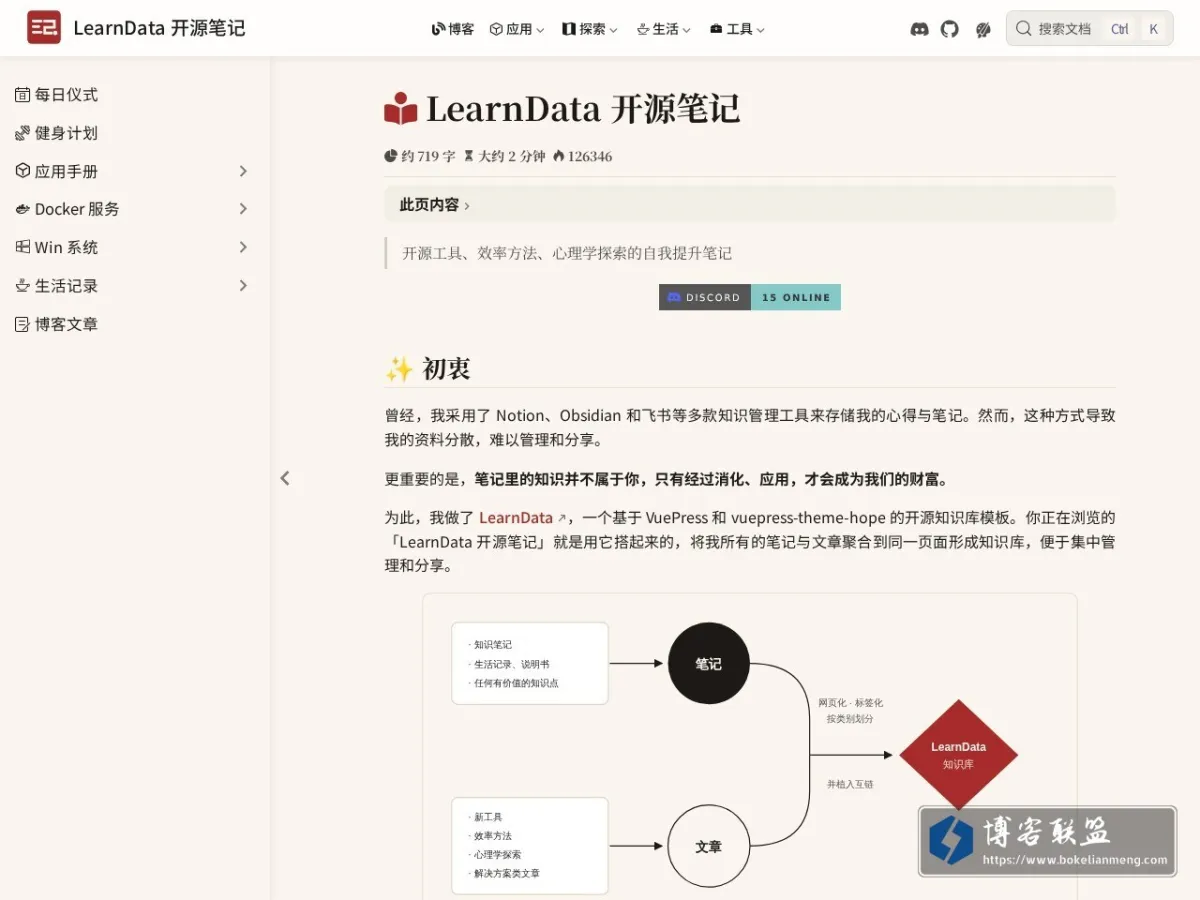Click the 开源工具、效率方法 quote text
The image size is (1200, 900).
click(567, 253)
